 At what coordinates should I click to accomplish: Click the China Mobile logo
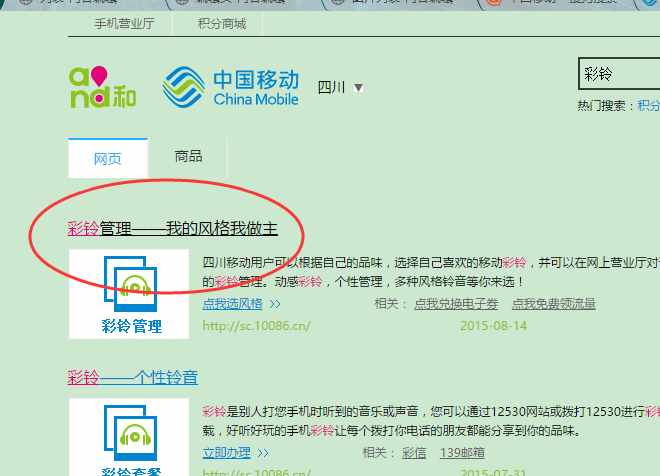231,87
